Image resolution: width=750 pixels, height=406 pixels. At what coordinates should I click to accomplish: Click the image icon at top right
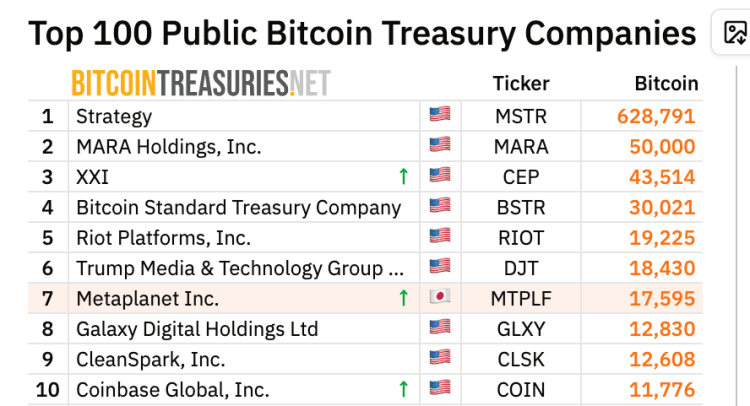(735, 33)
